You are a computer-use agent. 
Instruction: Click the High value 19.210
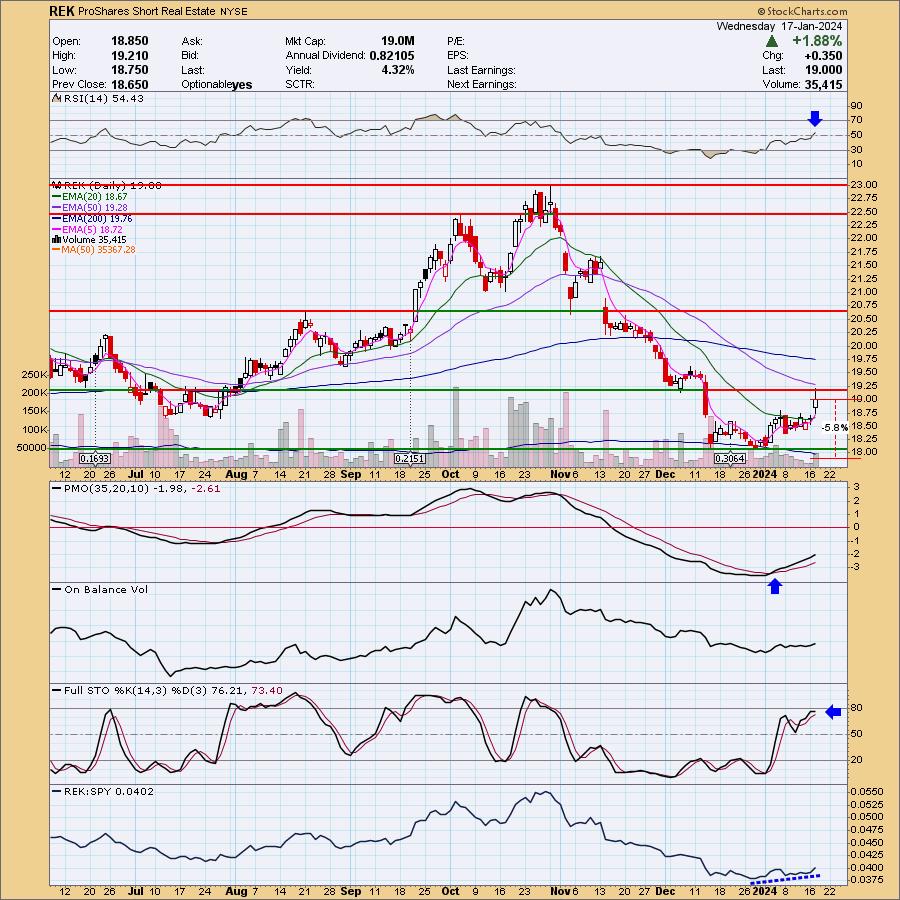(x=130, y=55)
